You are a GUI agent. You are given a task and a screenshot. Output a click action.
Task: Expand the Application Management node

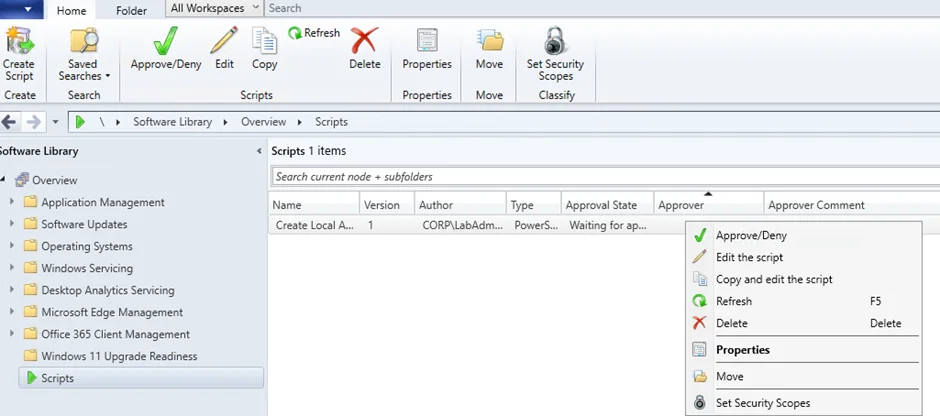13,202
